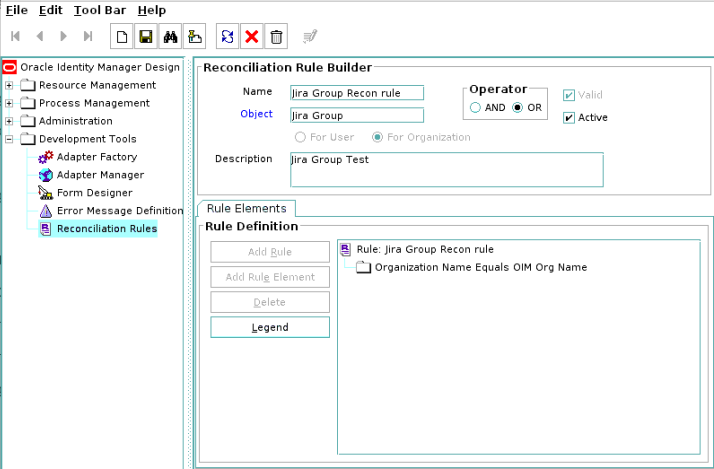714x469 pixels.
Task: Expand the Administration tree node
Action: pyautogui.click(x=9, y=121)
